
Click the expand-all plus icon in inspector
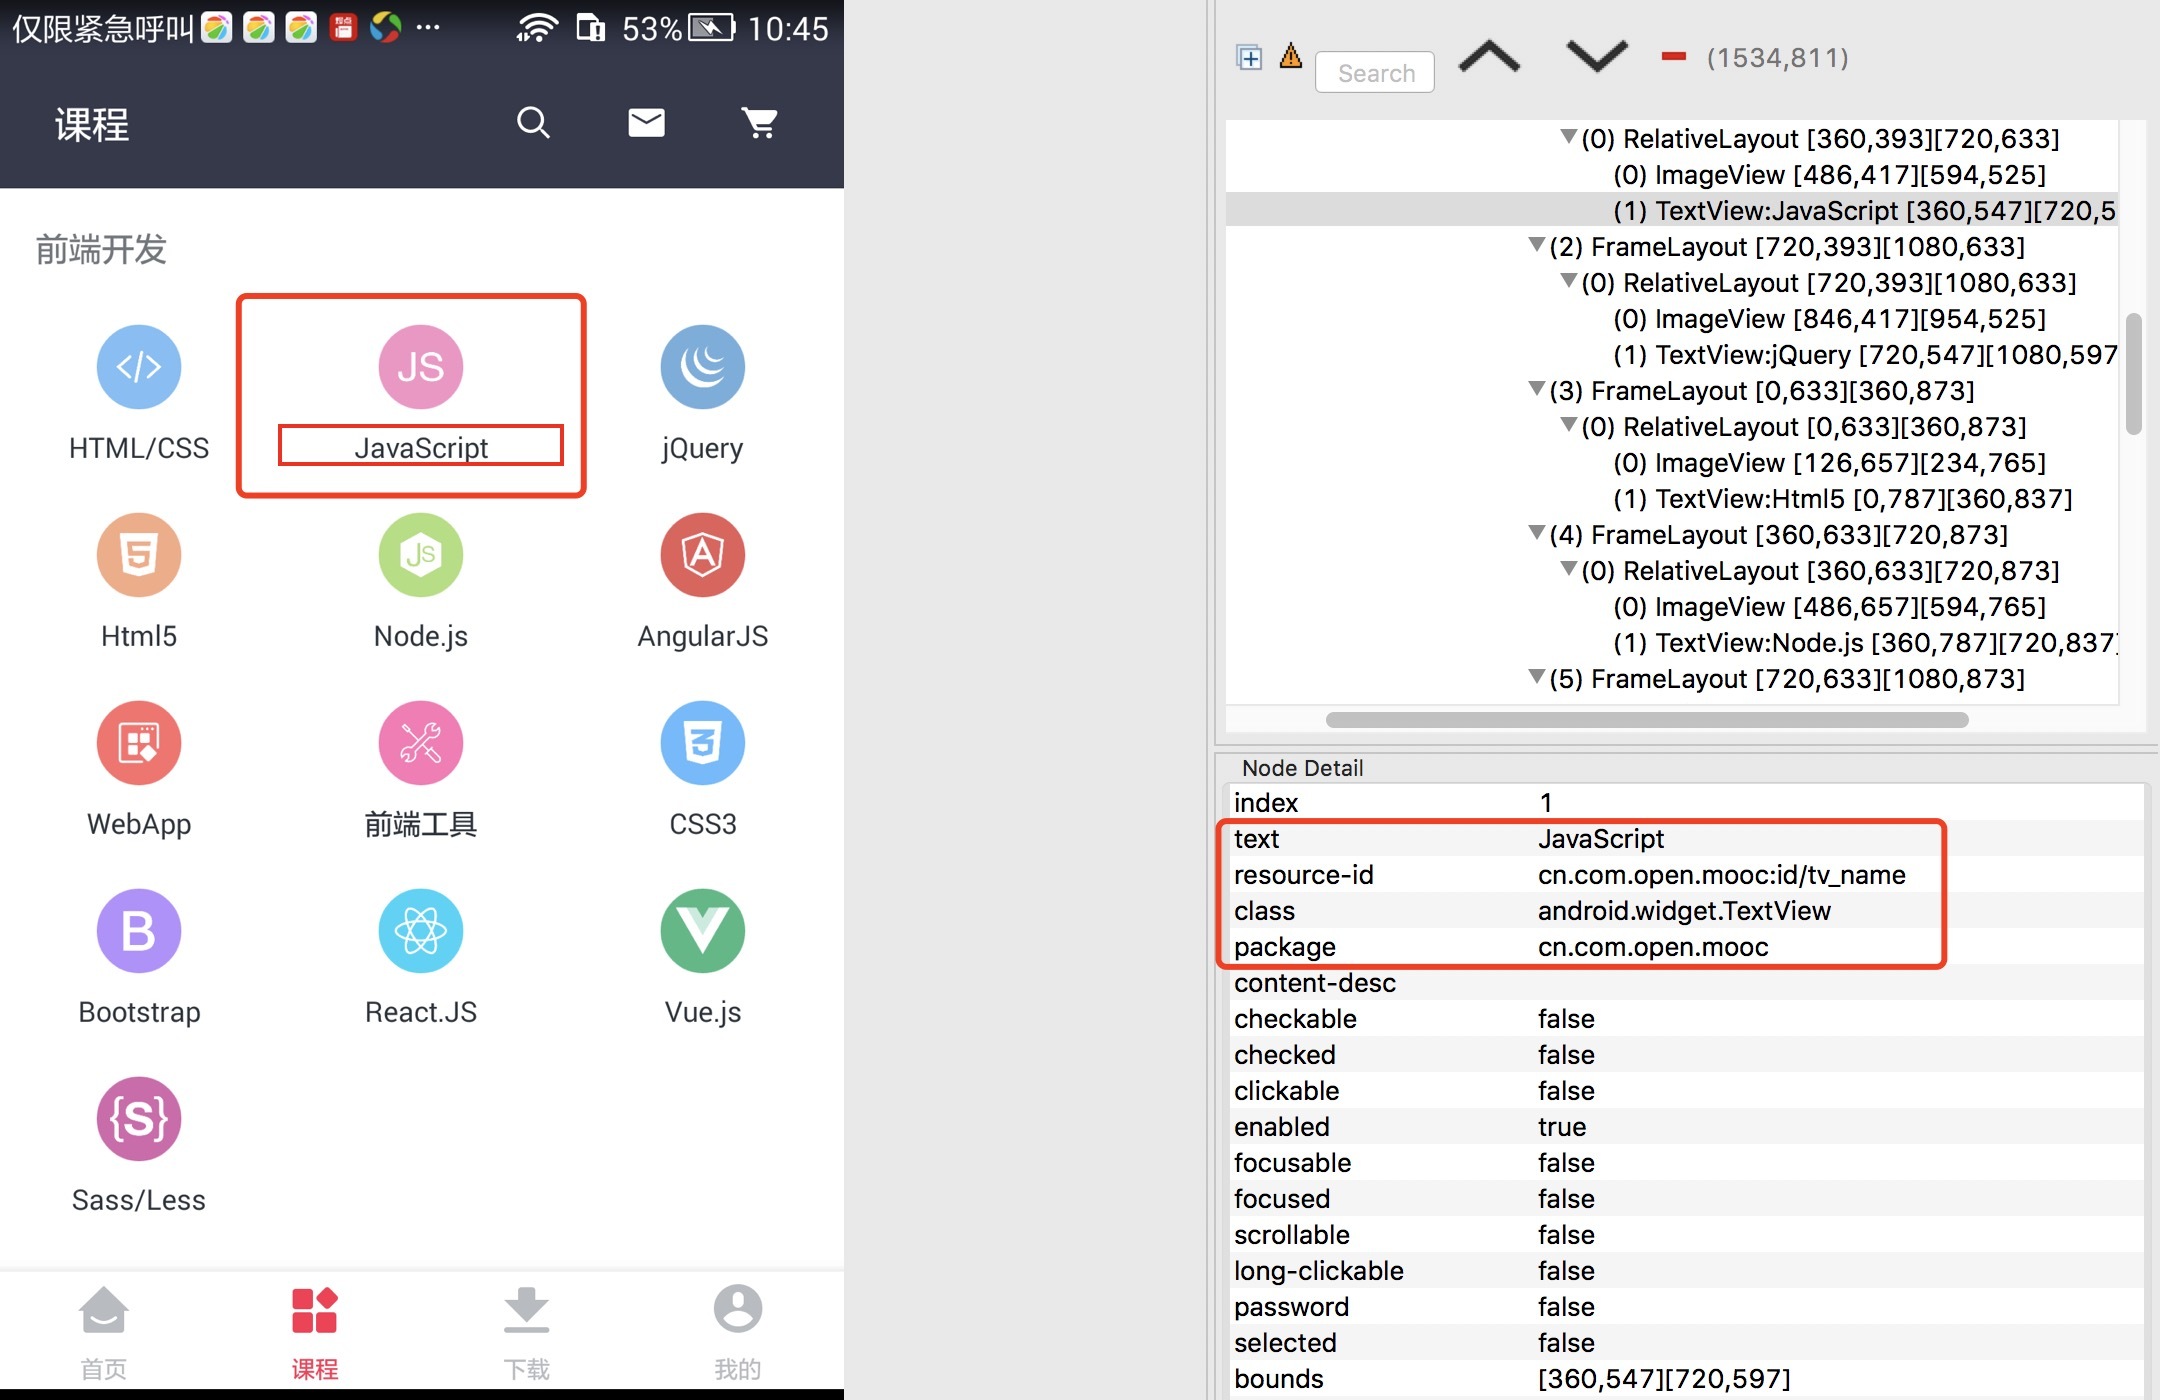[x=1249, y=57]
